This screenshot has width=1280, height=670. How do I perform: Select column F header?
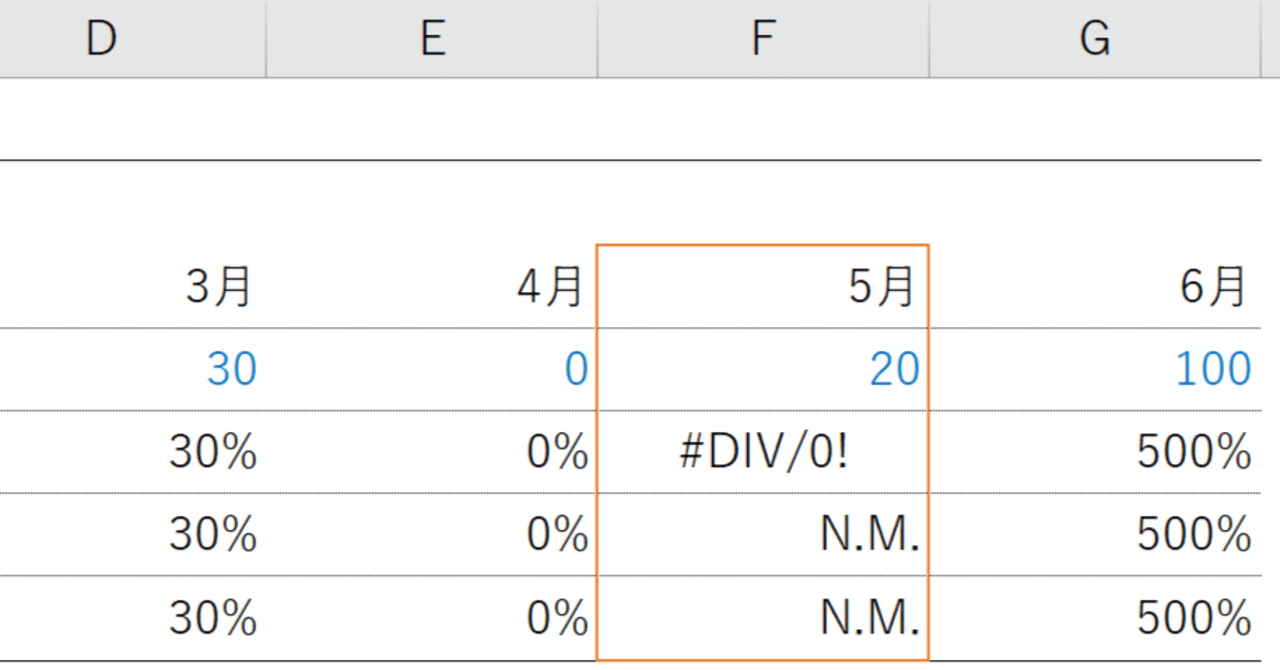[x=762, y=38]
